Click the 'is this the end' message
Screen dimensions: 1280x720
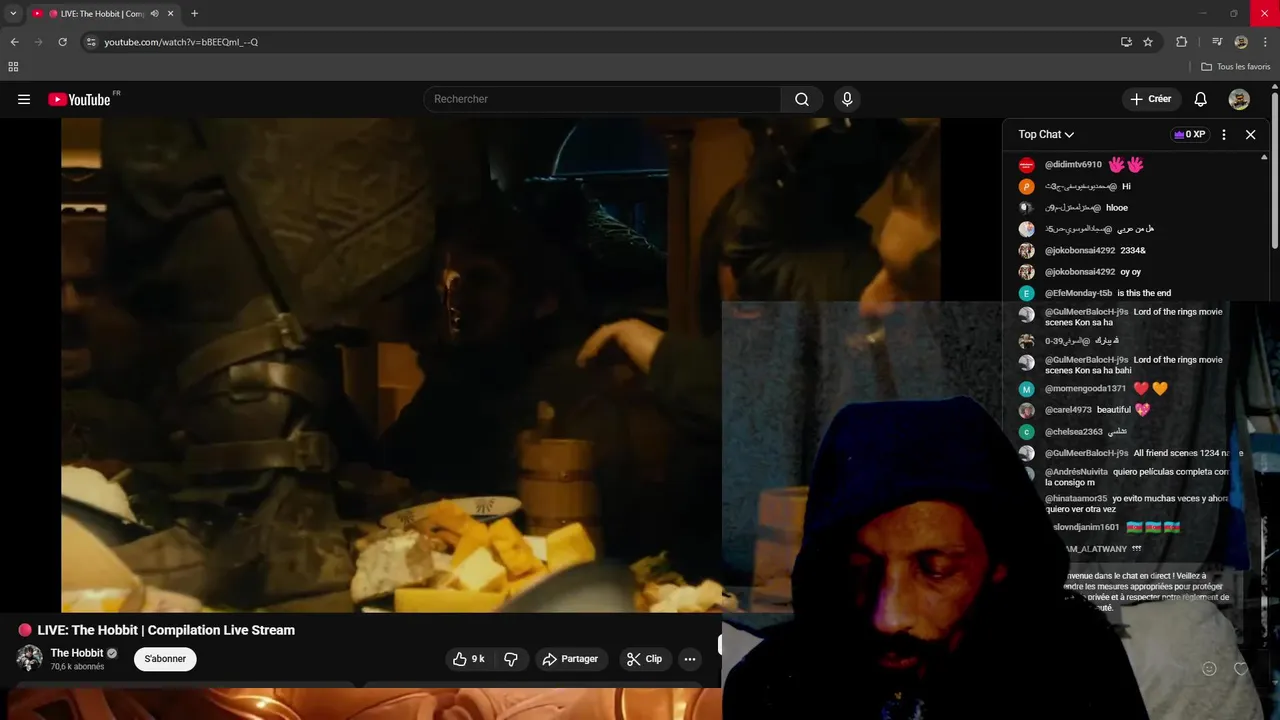[1144, 293]
